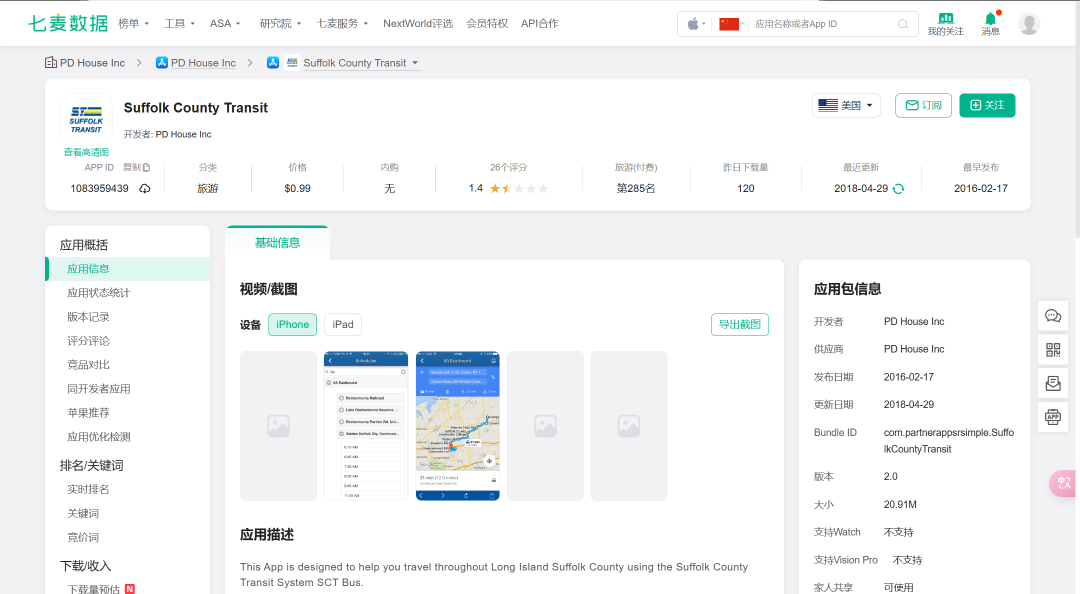Viewport: 1080px width, 594px height.
Task: Click the 七麦数据 logo
Action: pyautogui.click(x=68, y=23)
